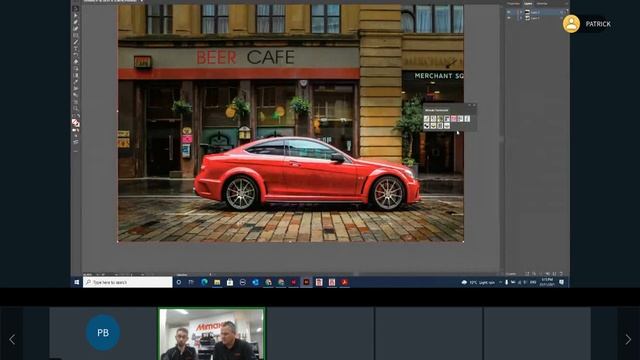Expand Layer 1 disclosure arrow

(x=521, y=18)
